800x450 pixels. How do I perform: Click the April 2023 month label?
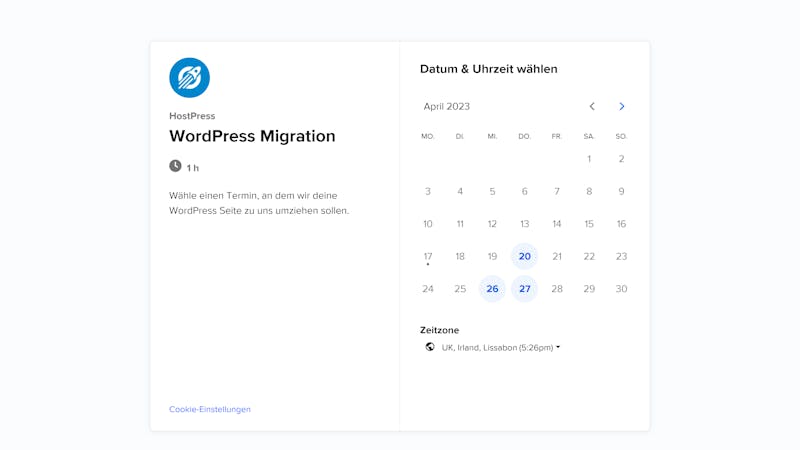tap(446, 106)
